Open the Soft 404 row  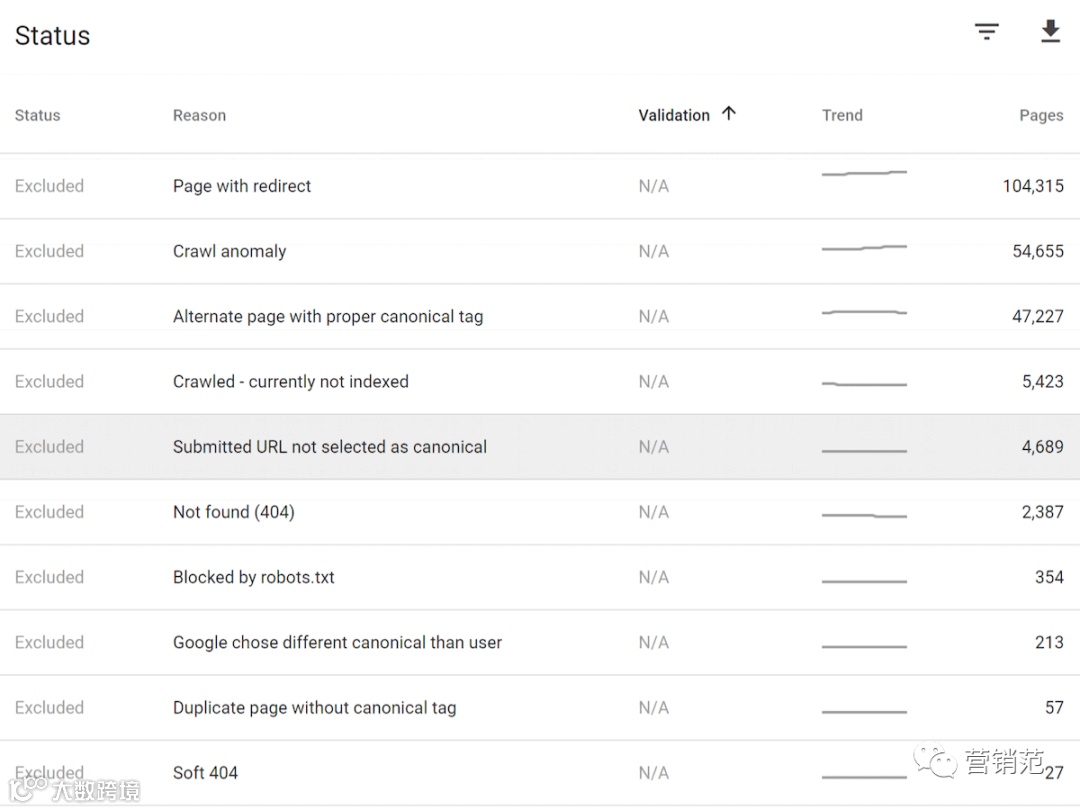pyautogui.click(x=205, y=772)
